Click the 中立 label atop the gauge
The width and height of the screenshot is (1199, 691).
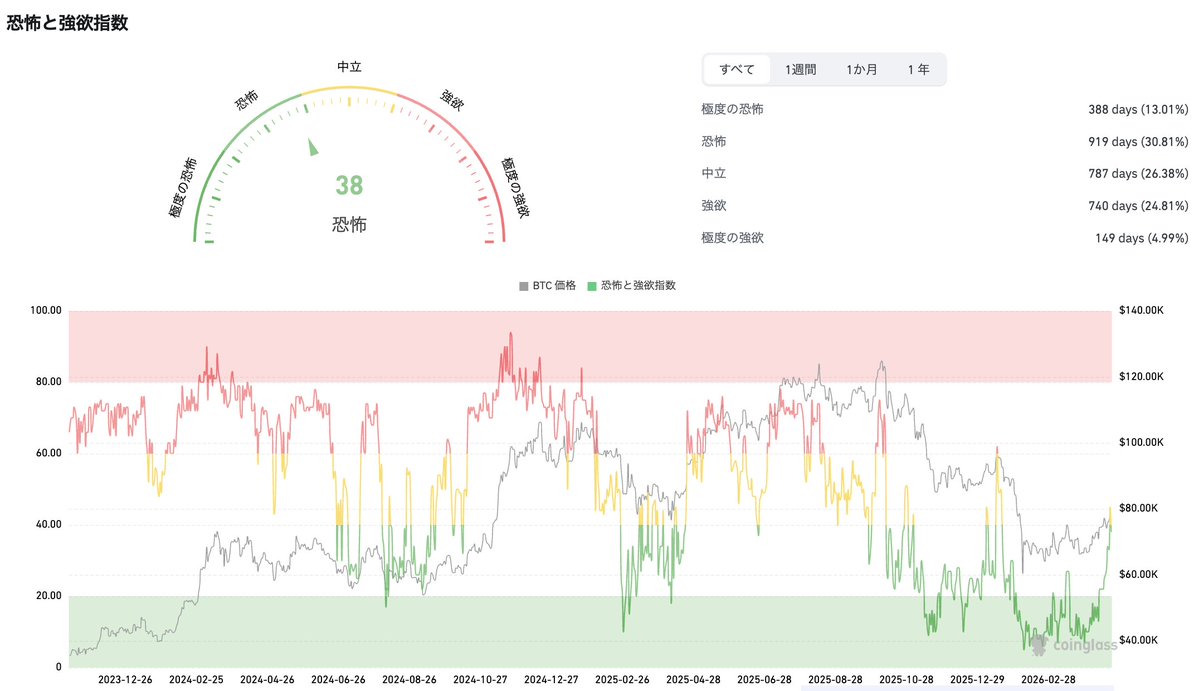point(349,67)
